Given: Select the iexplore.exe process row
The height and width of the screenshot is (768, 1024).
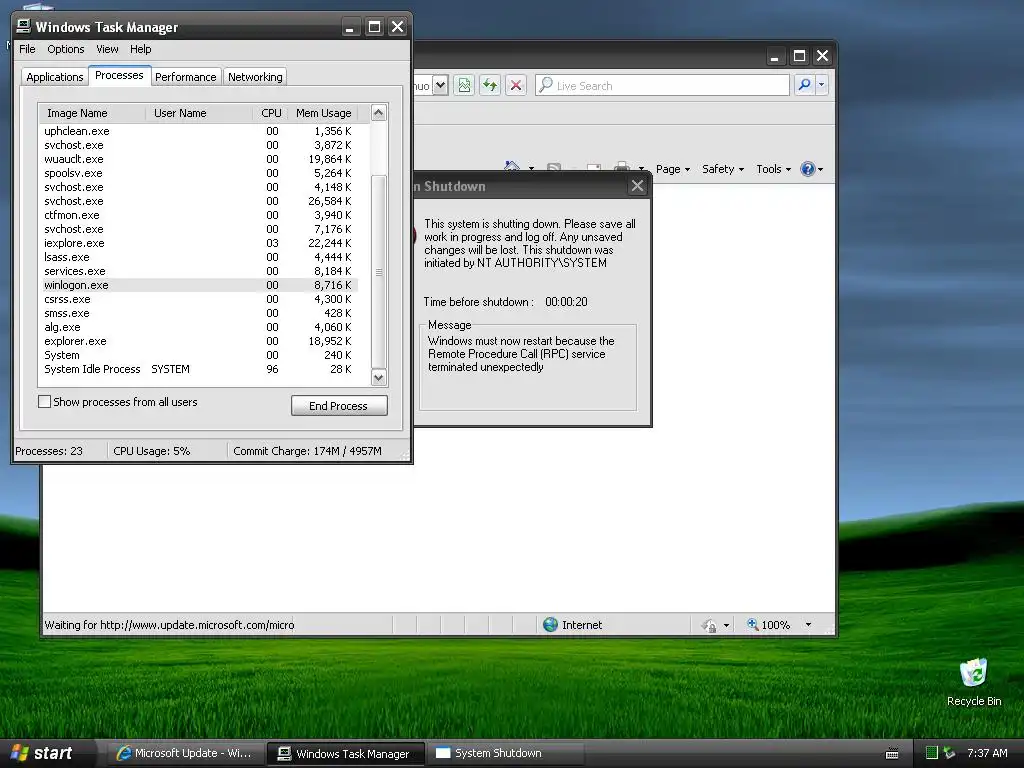Looking at the screenshot, I should tap(199, 243).
